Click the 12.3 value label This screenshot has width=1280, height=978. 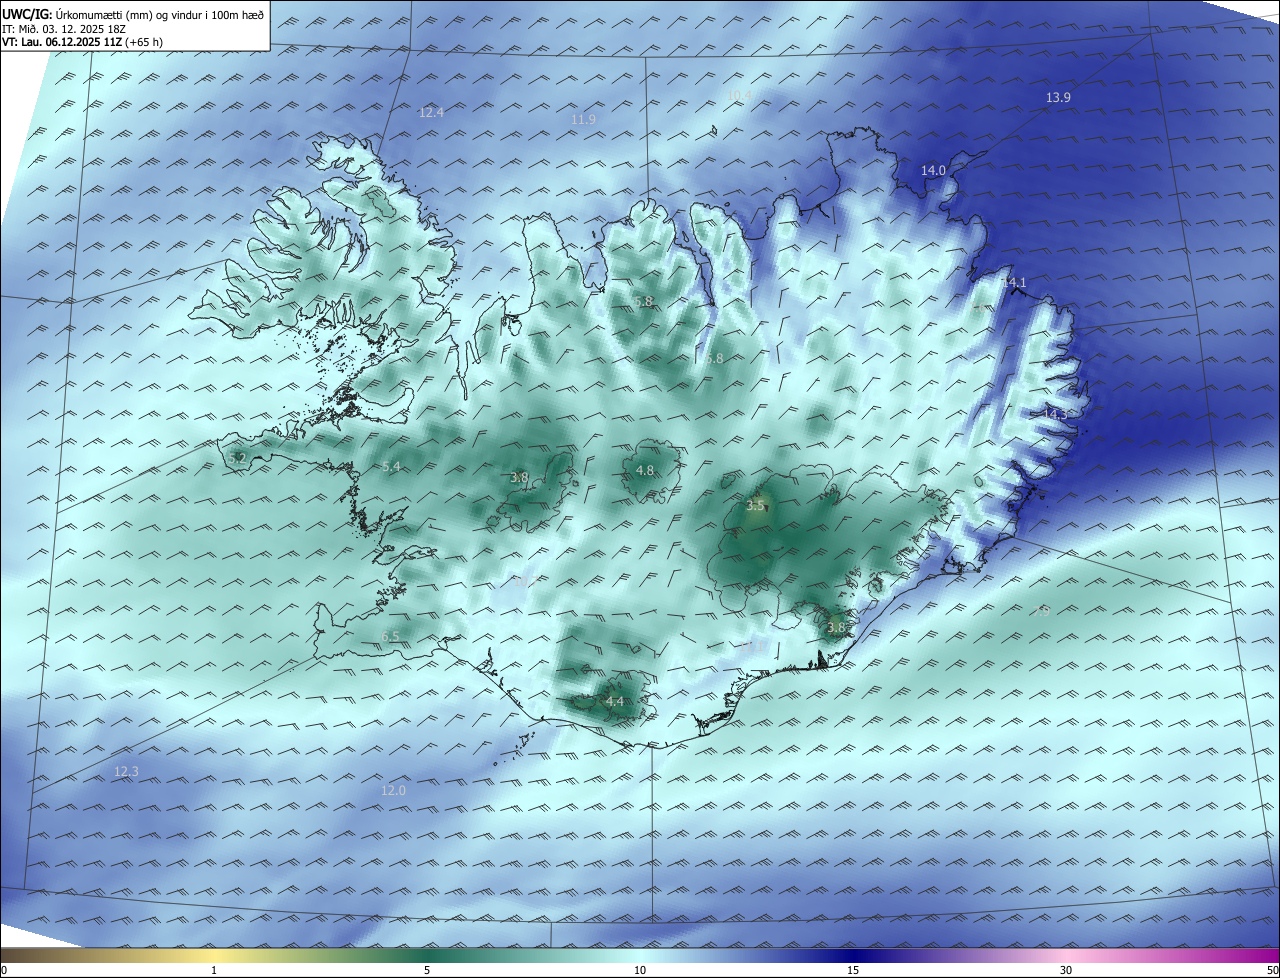point(126,772)
